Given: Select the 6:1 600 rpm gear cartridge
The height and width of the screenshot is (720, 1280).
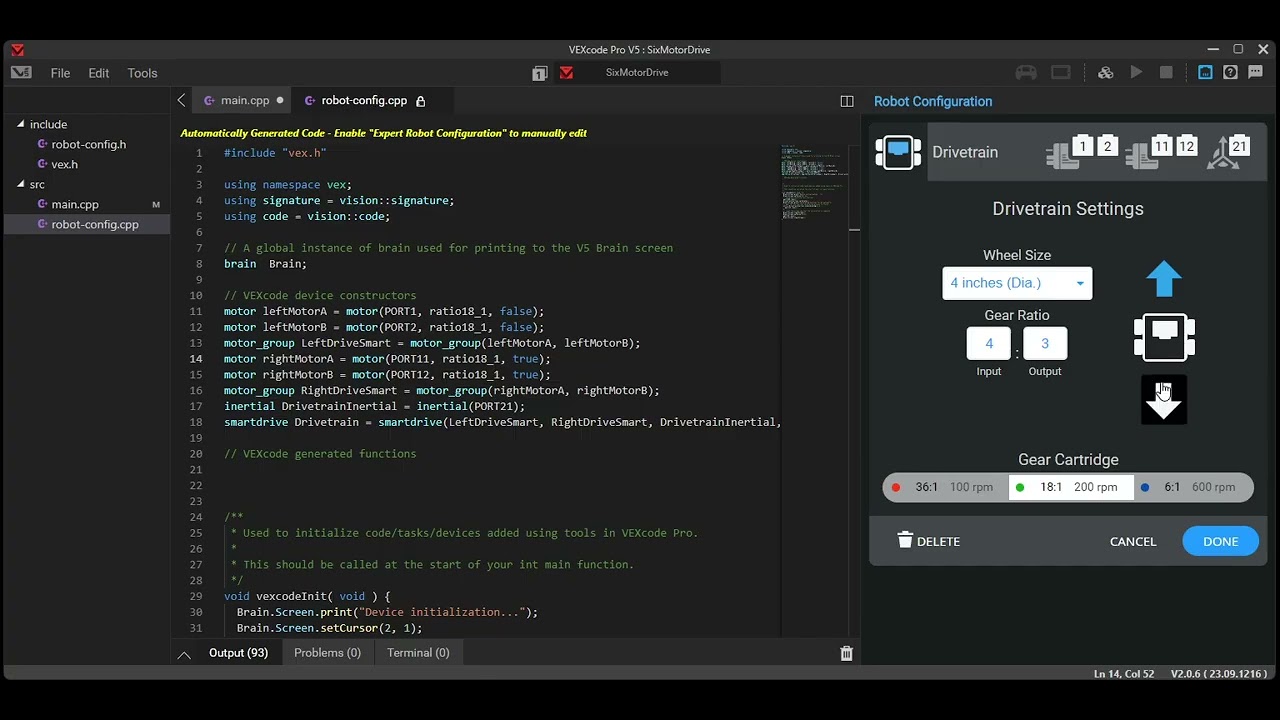Looking at the screenshot, I should (x=1192, y=487).
